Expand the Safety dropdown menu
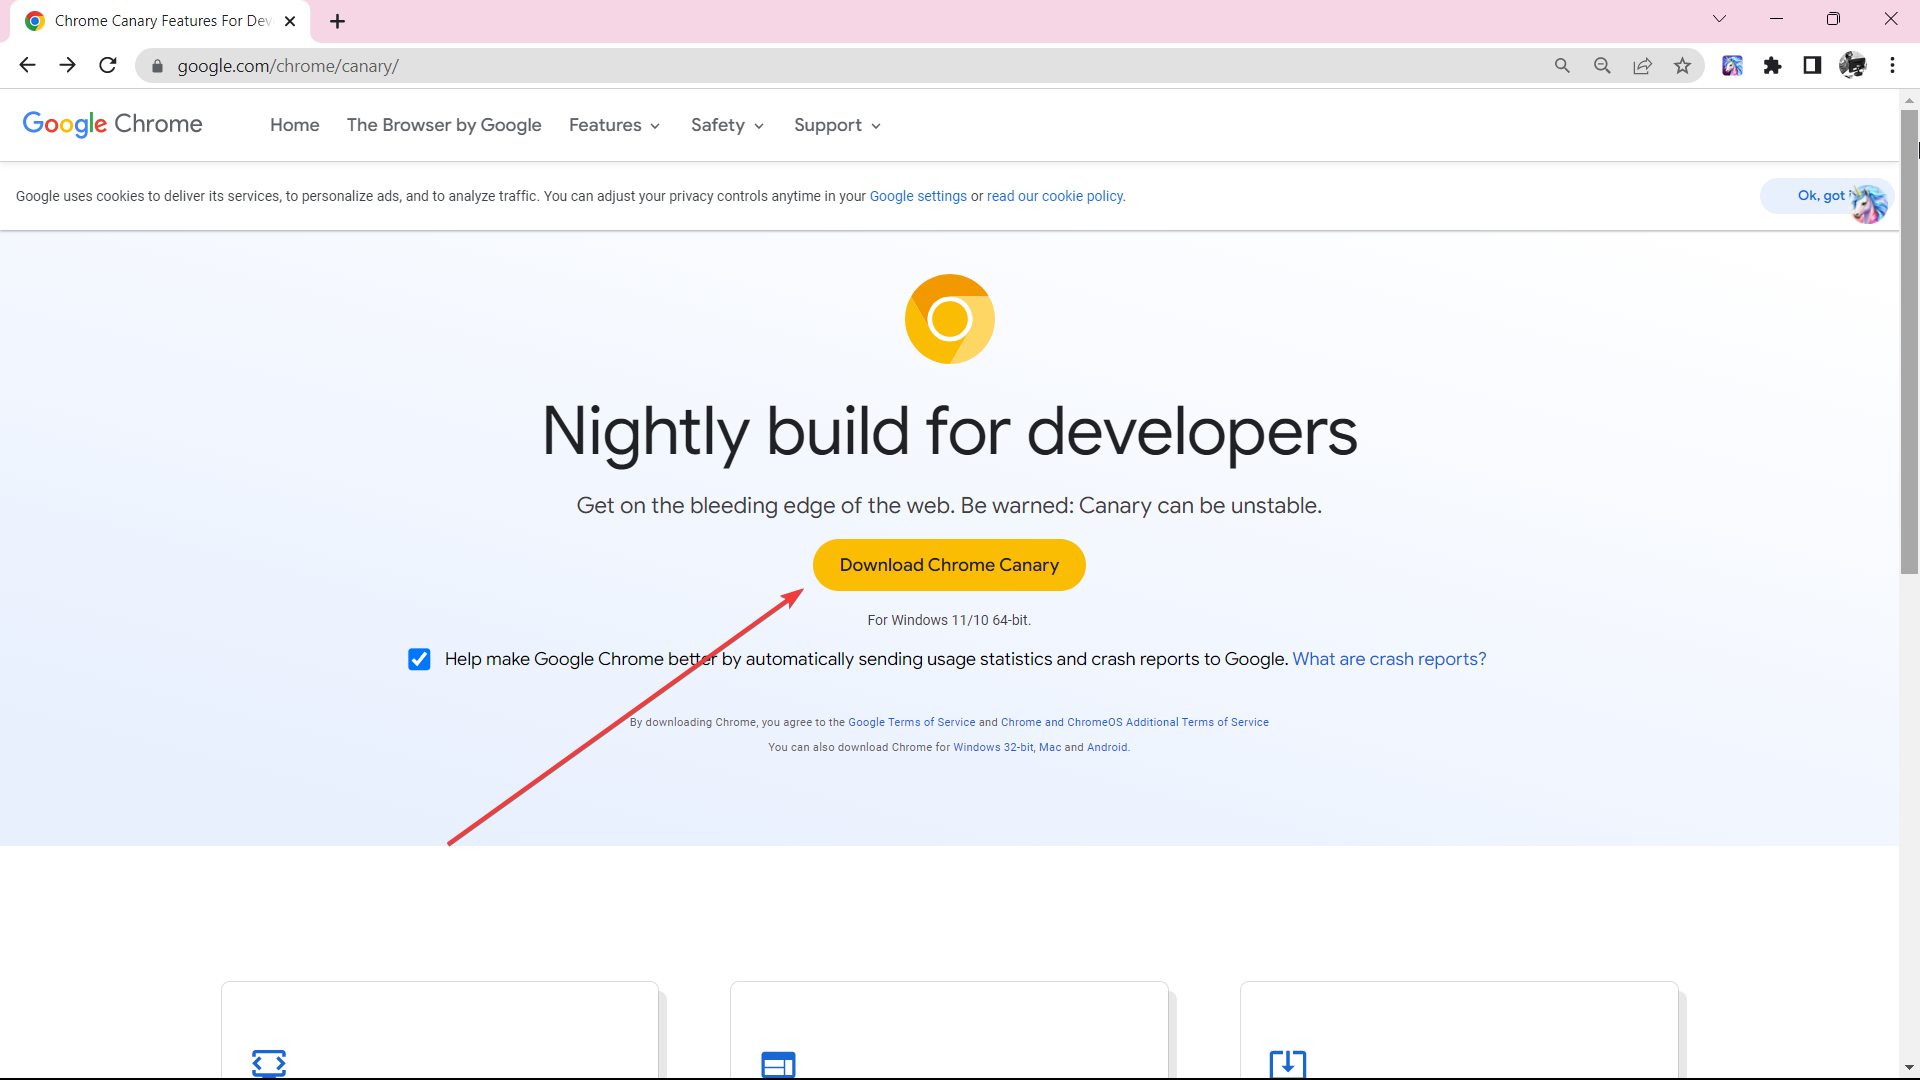1920x1080 pixels. [727, 125]
